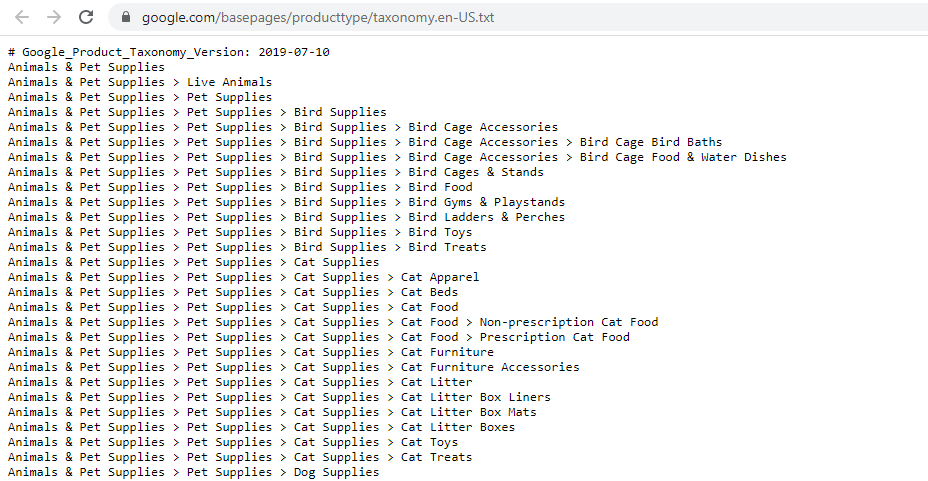The image size is (928, 481).
Task: Click the Bird Cage Food & Water Dishes text
Action: [x=683, y=157]
